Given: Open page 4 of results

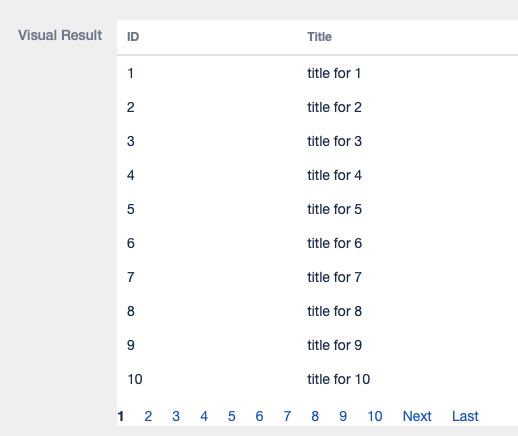Looking at the screenshot, I should click(x=204, y=416).
